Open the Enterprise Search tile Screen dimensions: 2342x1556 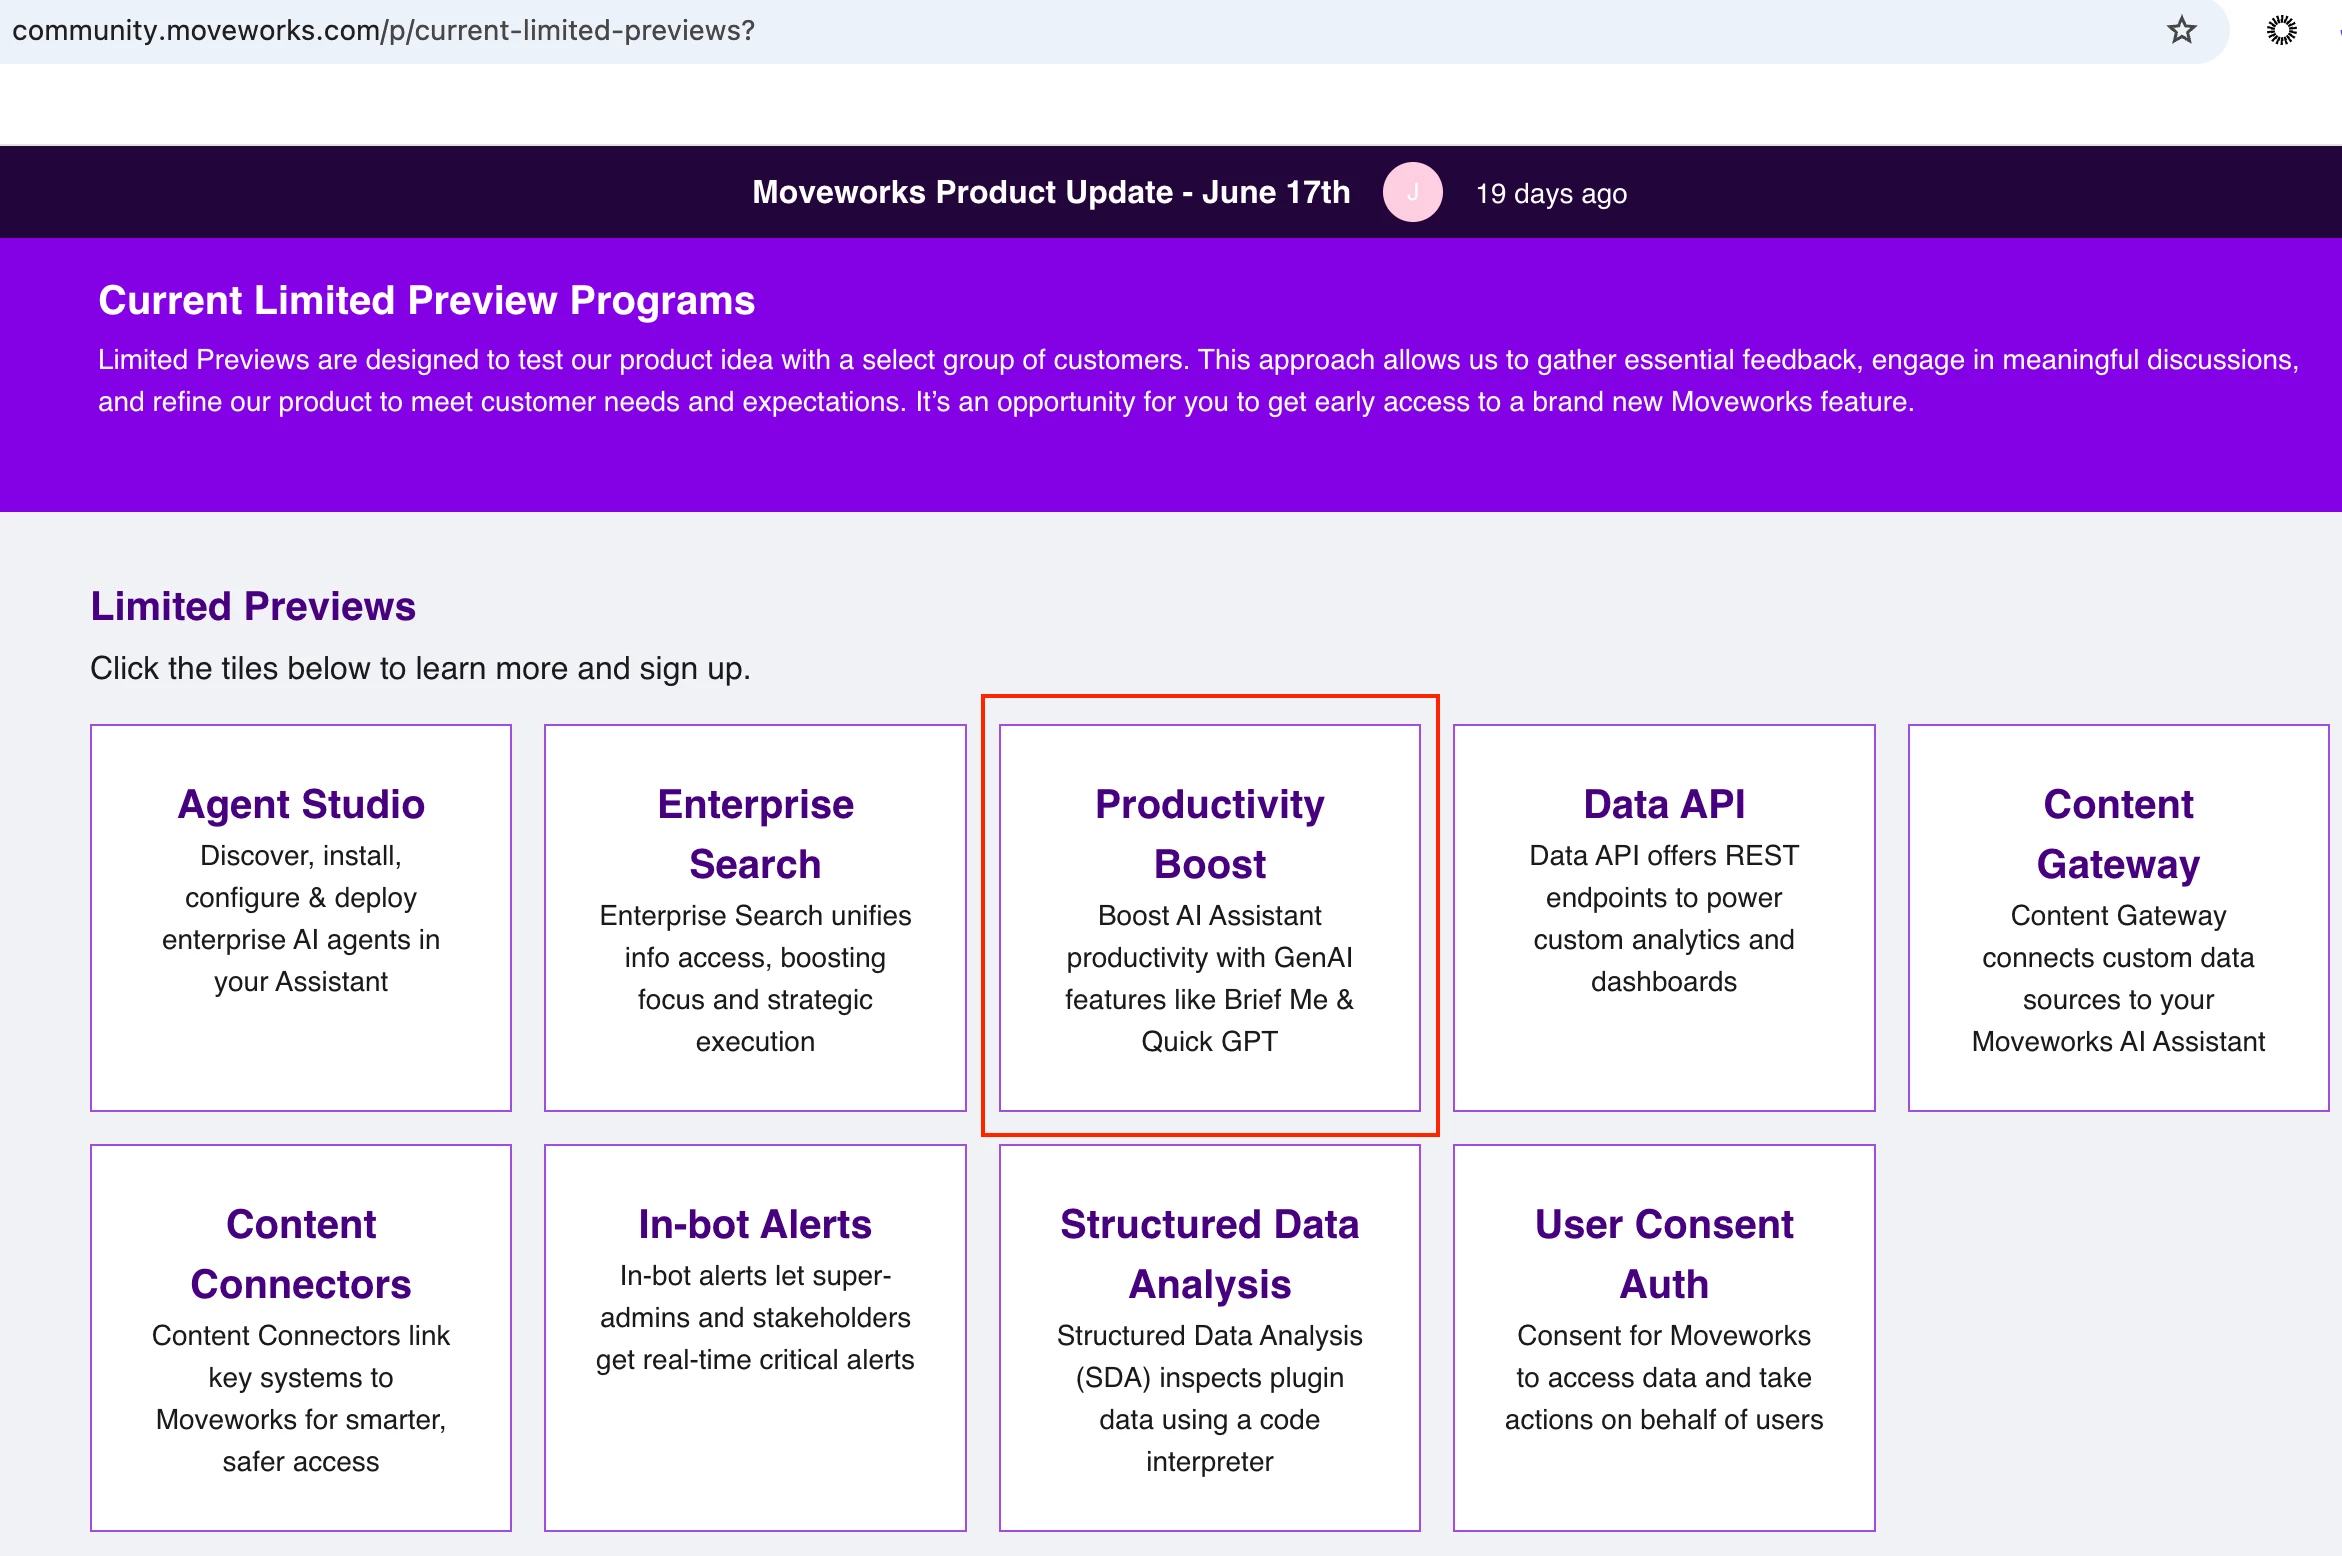755,917
